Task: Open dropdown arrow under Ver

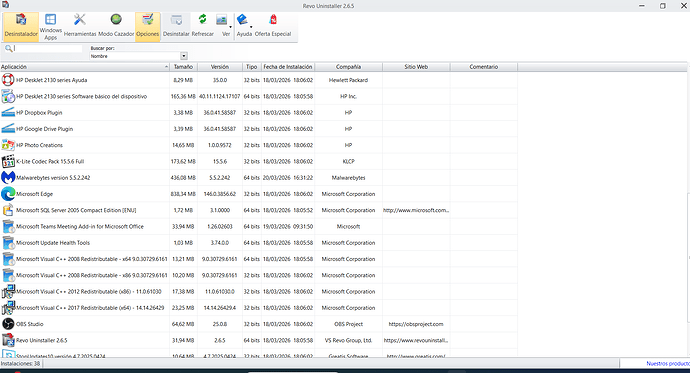Action: point(231,27)
